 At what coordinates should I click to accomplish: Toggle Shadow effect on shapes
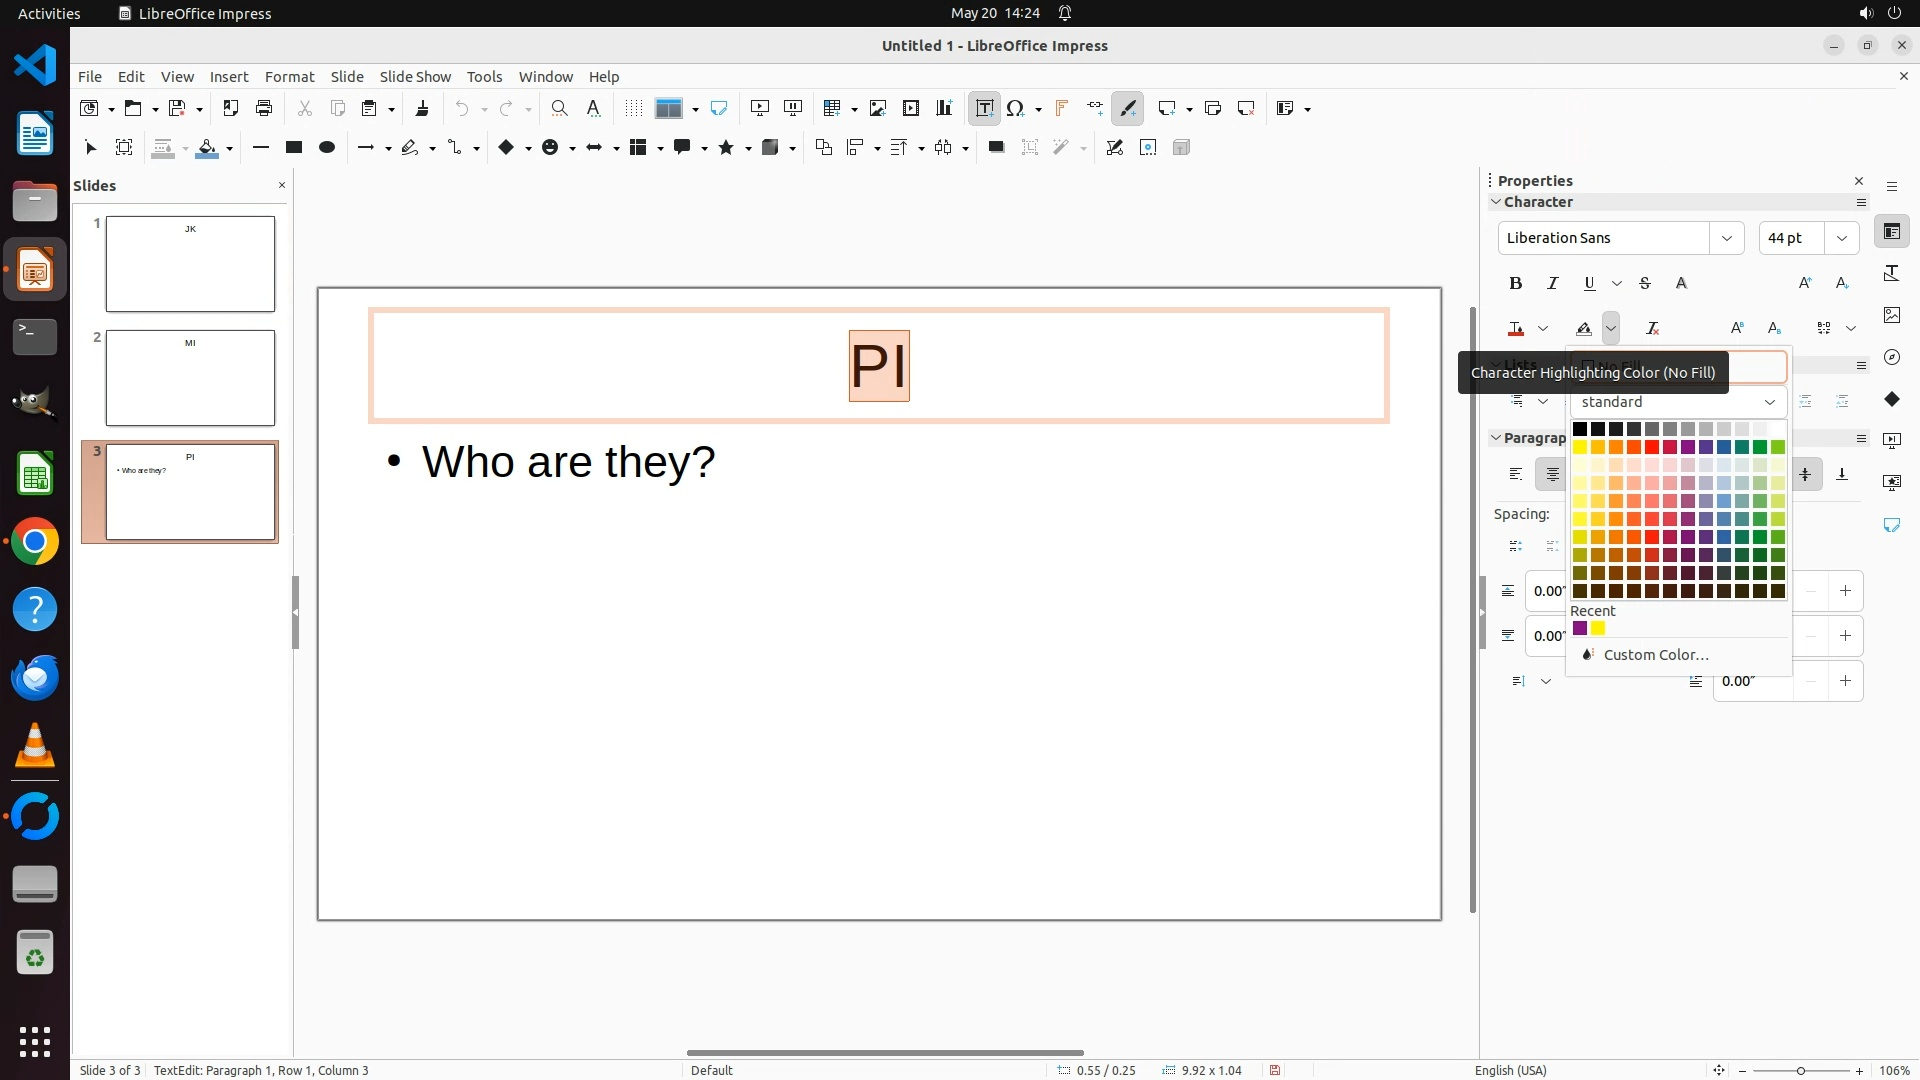pyautogui.click(x=996, y=148)
